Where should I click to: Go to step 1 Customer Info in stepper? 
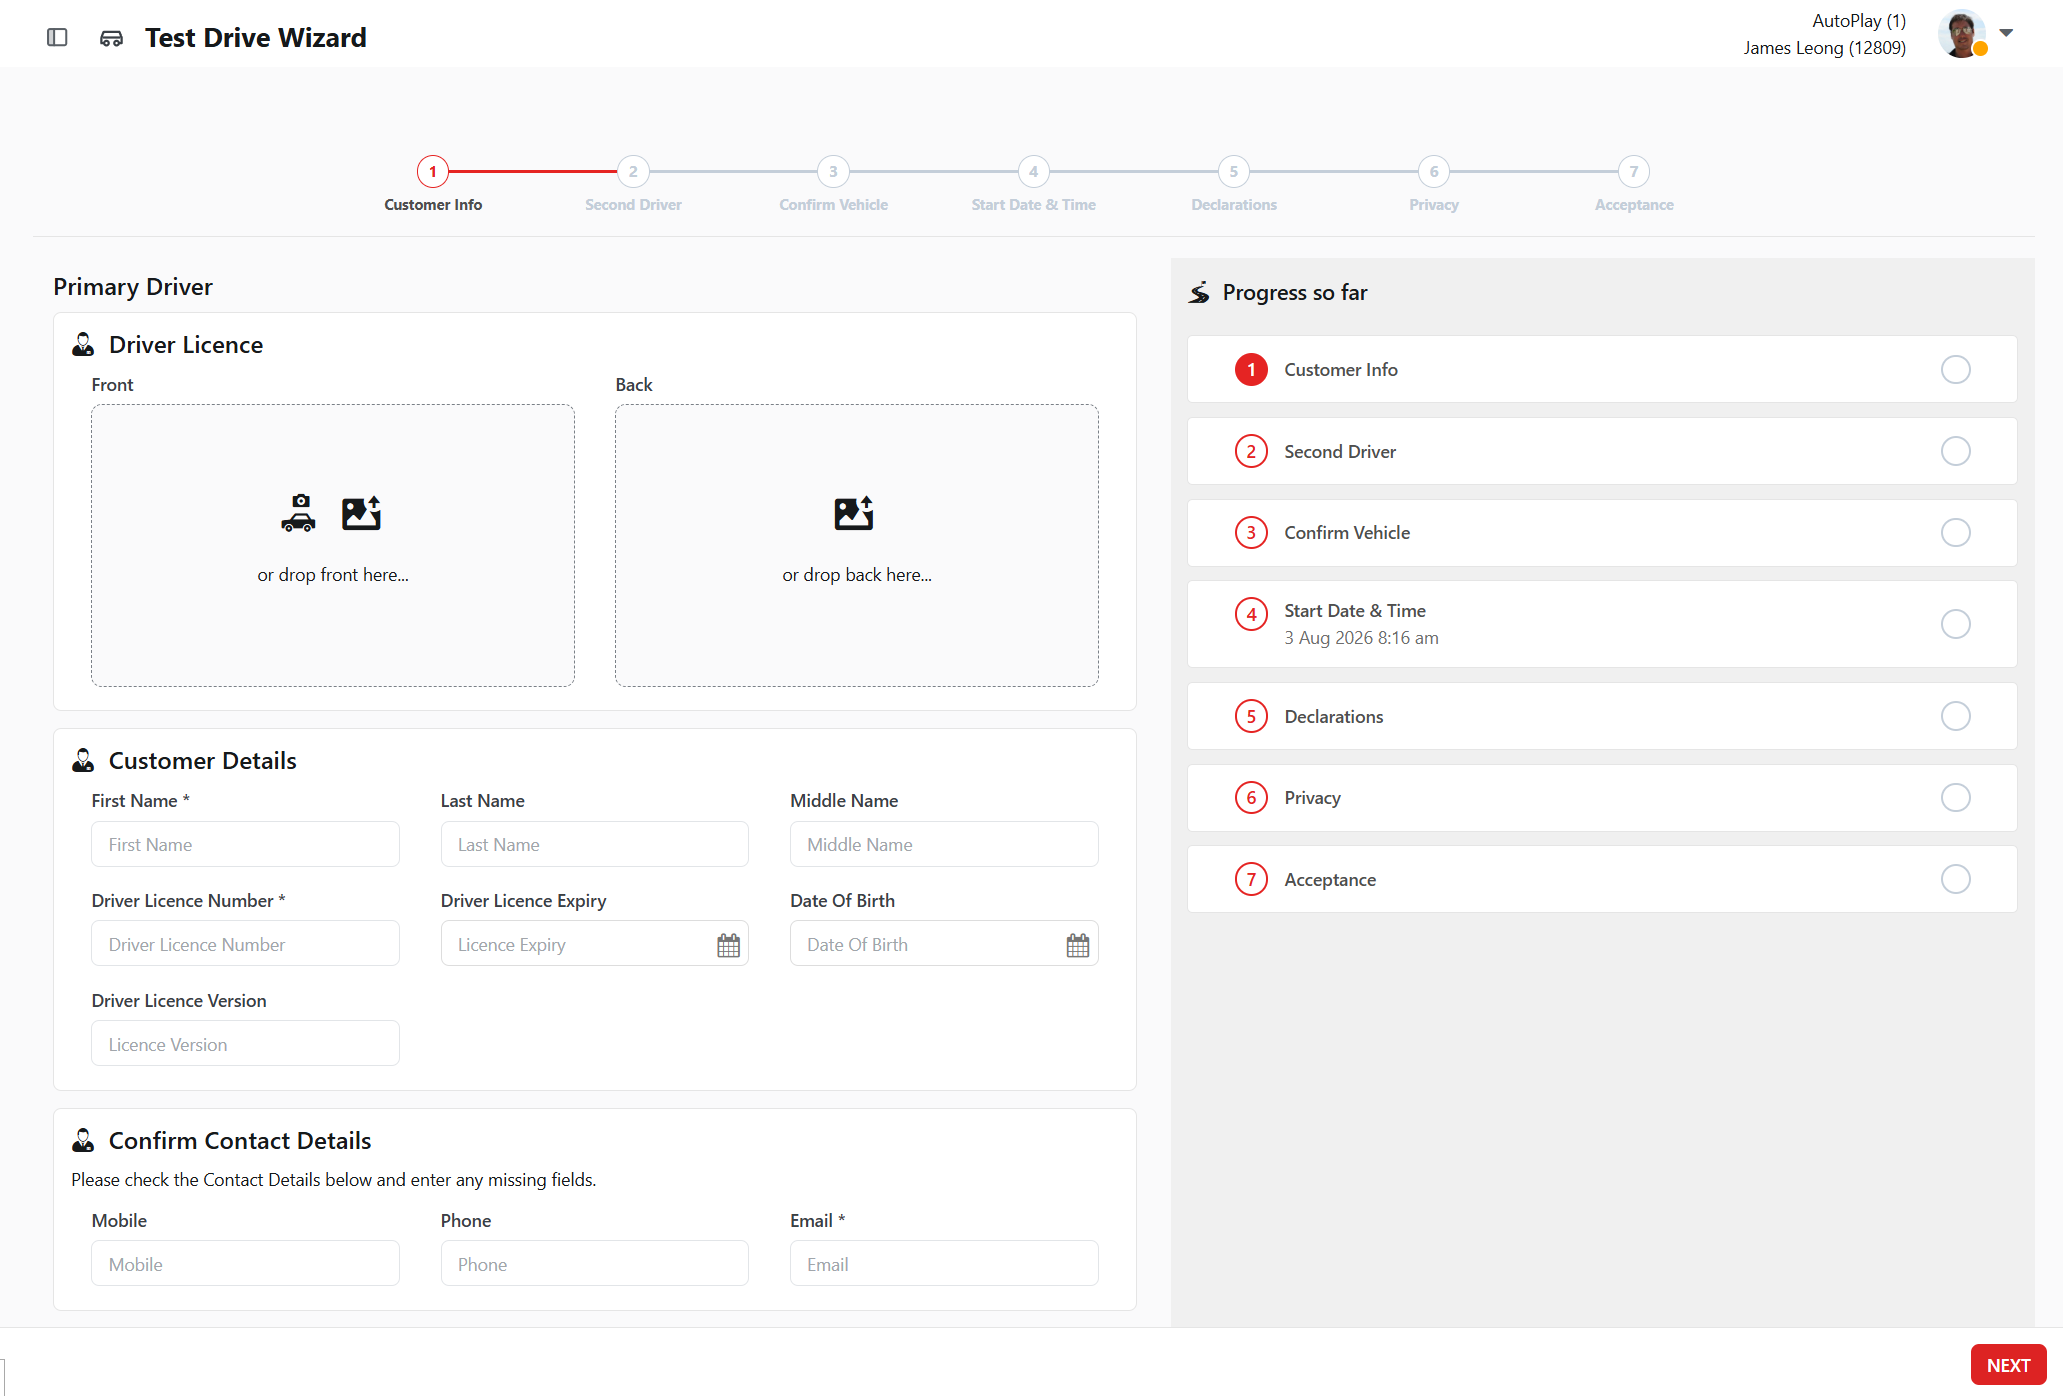click(x=433, y=171)
